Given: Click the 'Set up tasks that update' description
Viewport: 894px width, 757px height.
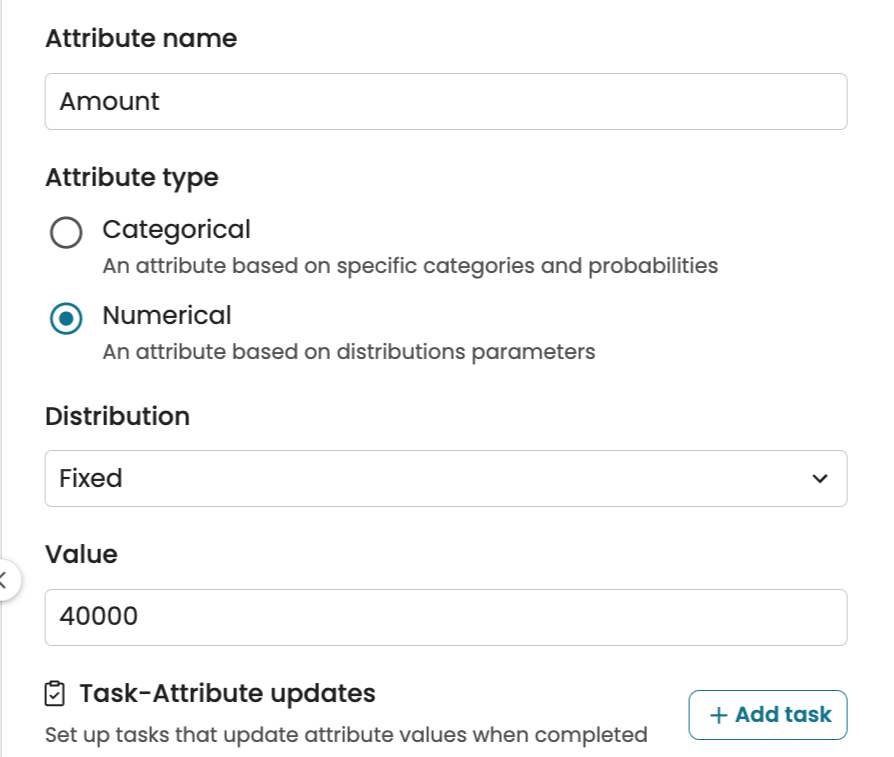Looking at the screenshot, I should 346,735.
